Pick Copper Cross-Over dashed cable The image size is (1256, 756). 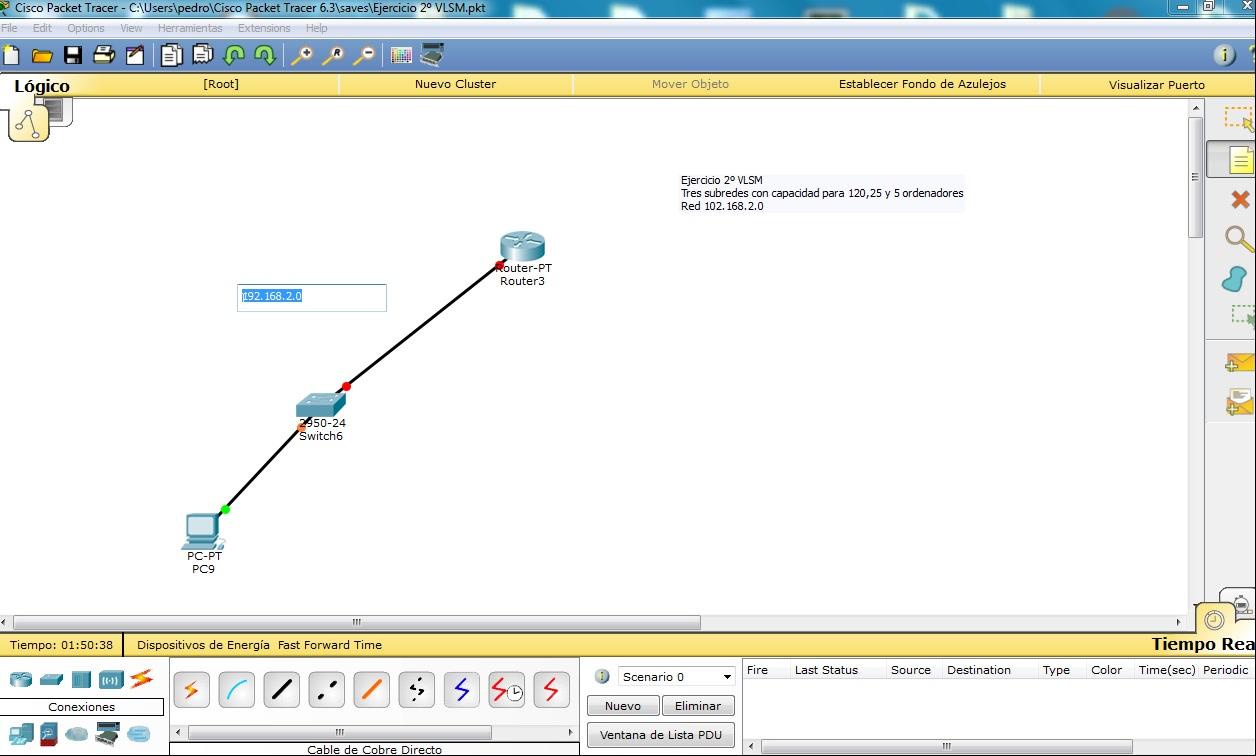tap(326, 690)
